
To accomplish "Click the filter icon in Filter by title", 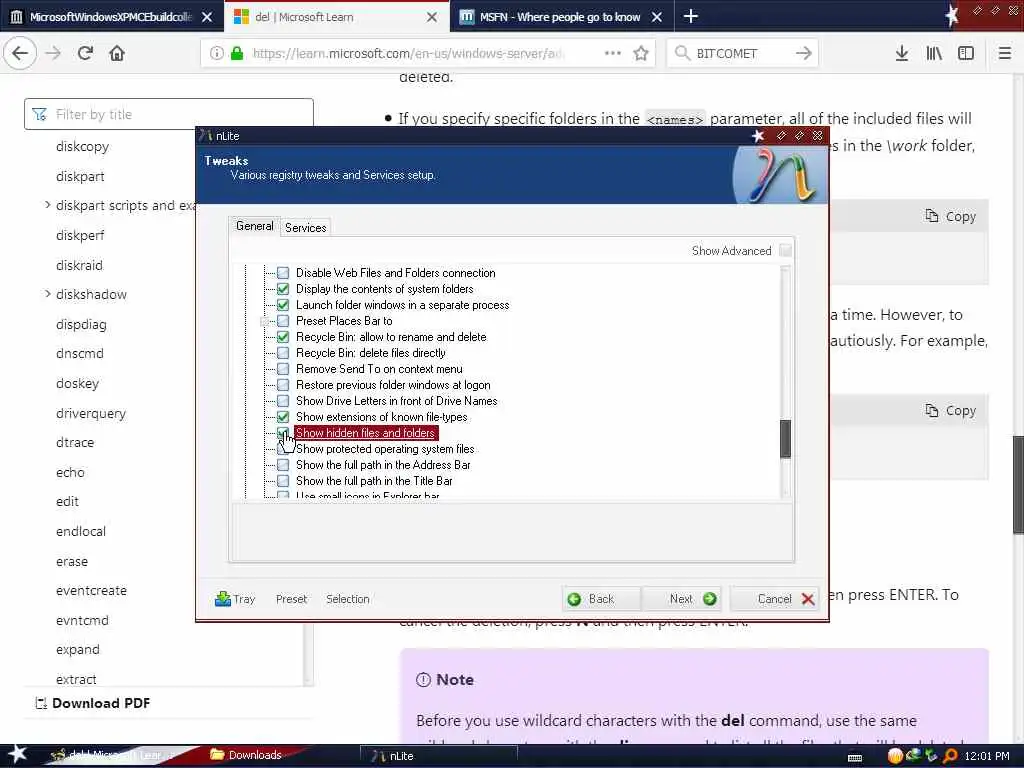I will (39, 114).
